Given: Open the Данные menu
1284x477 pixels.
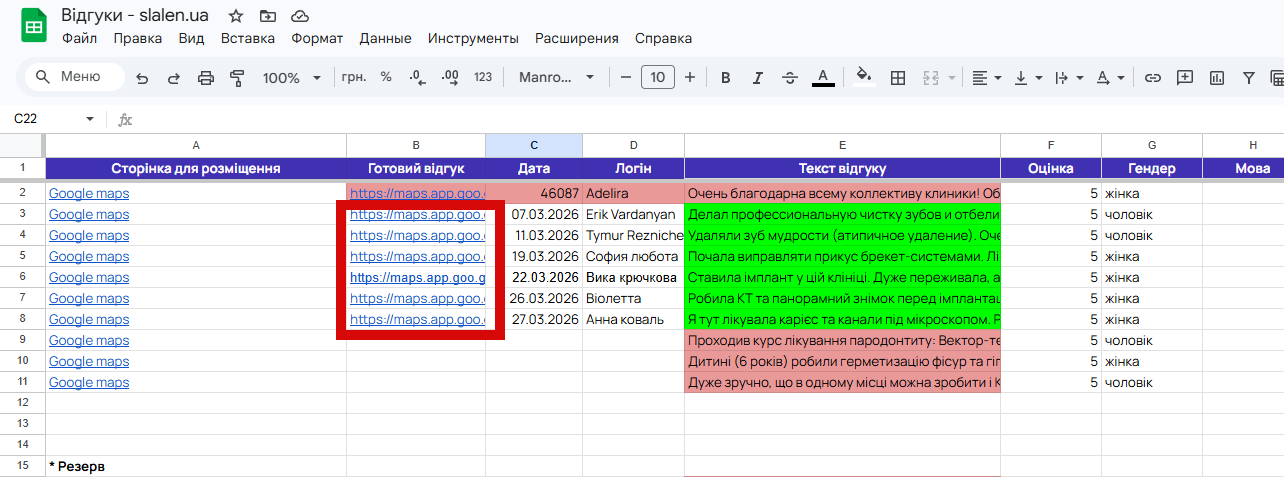Looking at the screenshot, I should pos(385,38).
